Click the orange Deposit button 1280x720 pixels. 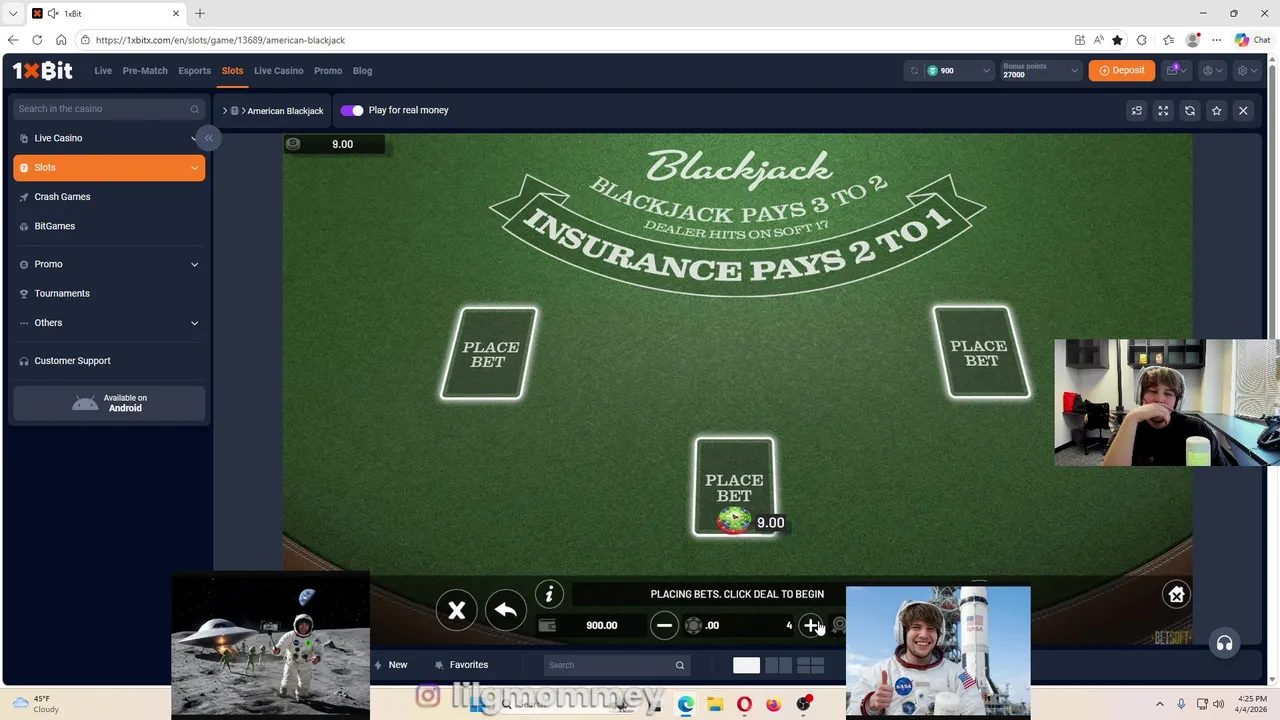1121,70
